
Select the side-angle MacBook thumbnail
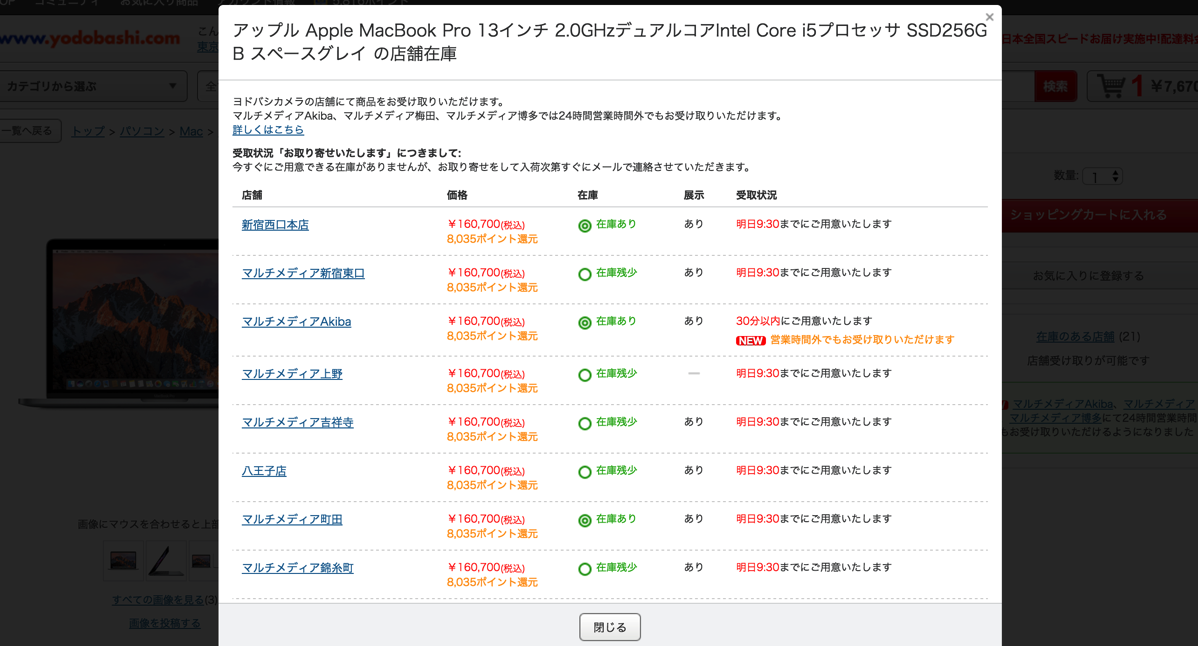coord(164,561)
